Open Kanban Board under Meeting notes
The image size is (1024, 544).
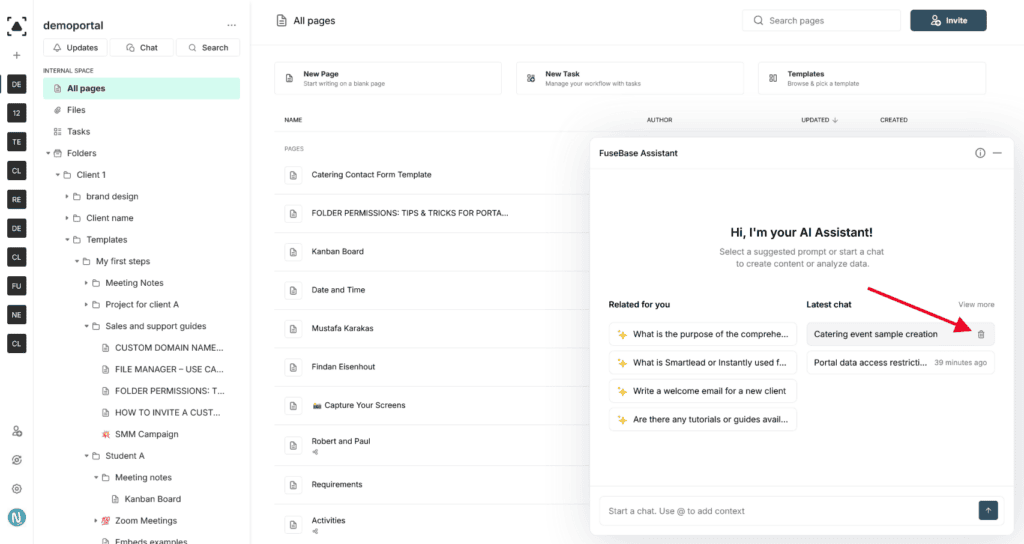153,499
